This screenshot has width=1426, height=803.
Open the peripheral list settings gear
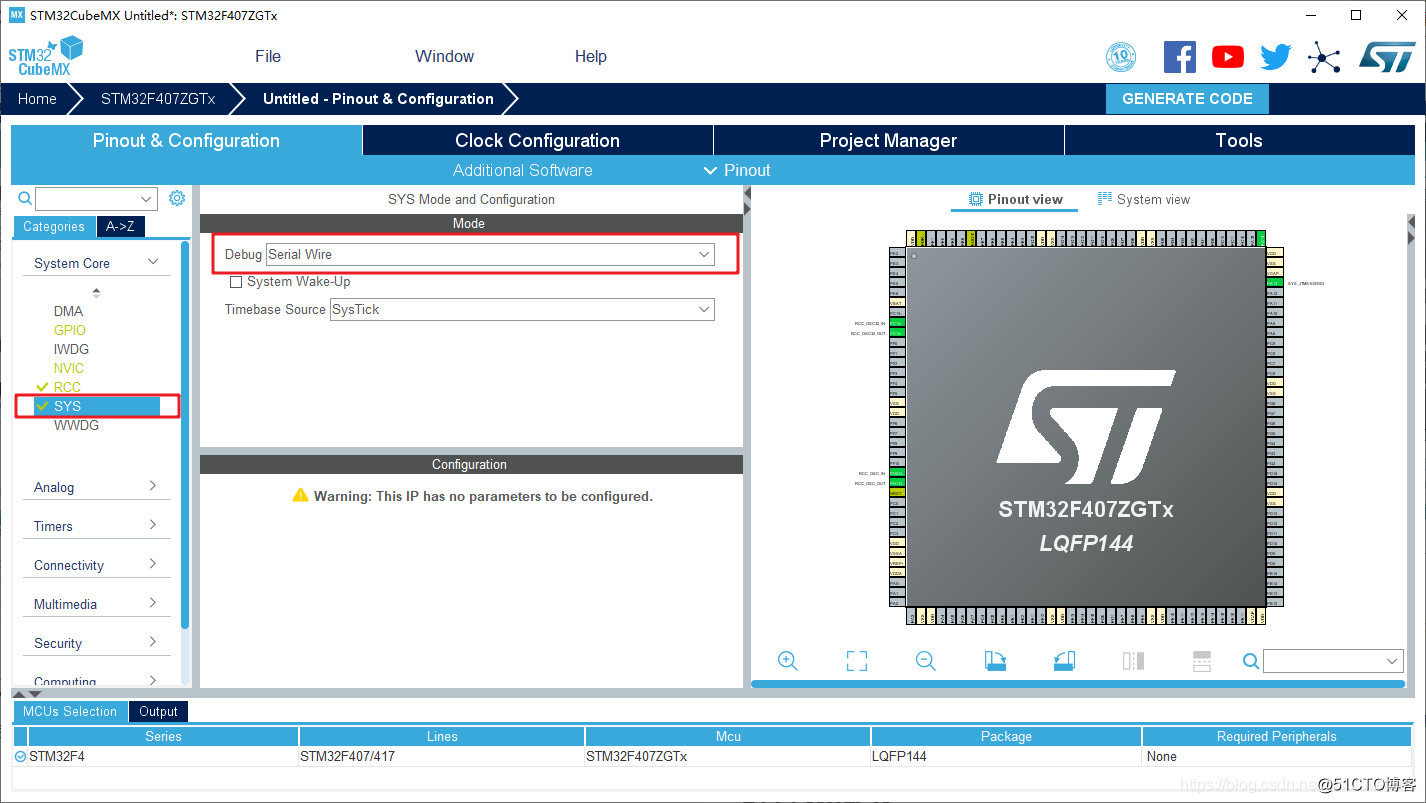[177, 198]
